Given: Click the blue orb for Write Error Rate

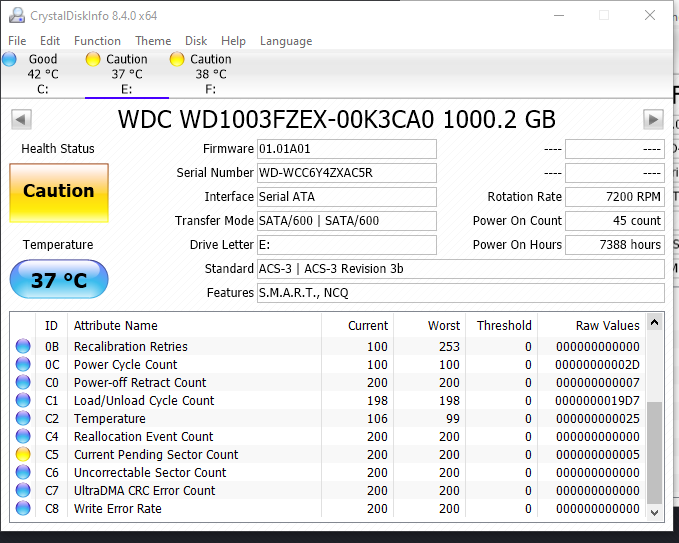Looking at the screenshot, I should (23, 508).
